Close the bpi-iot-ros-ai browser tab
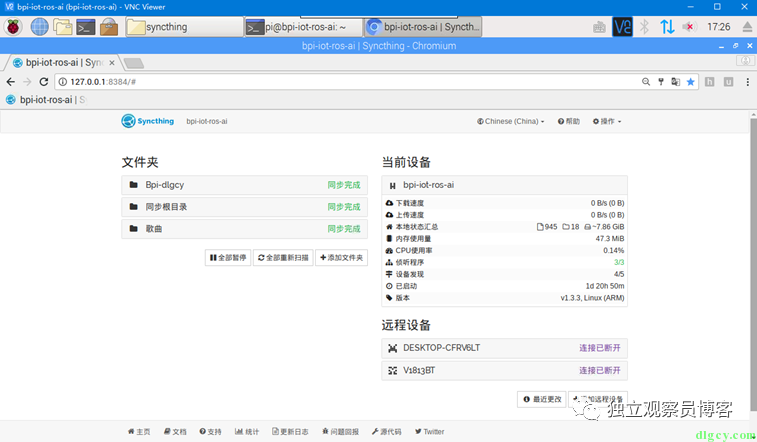Viewport: 757px width, 442px height. (112, 63)
